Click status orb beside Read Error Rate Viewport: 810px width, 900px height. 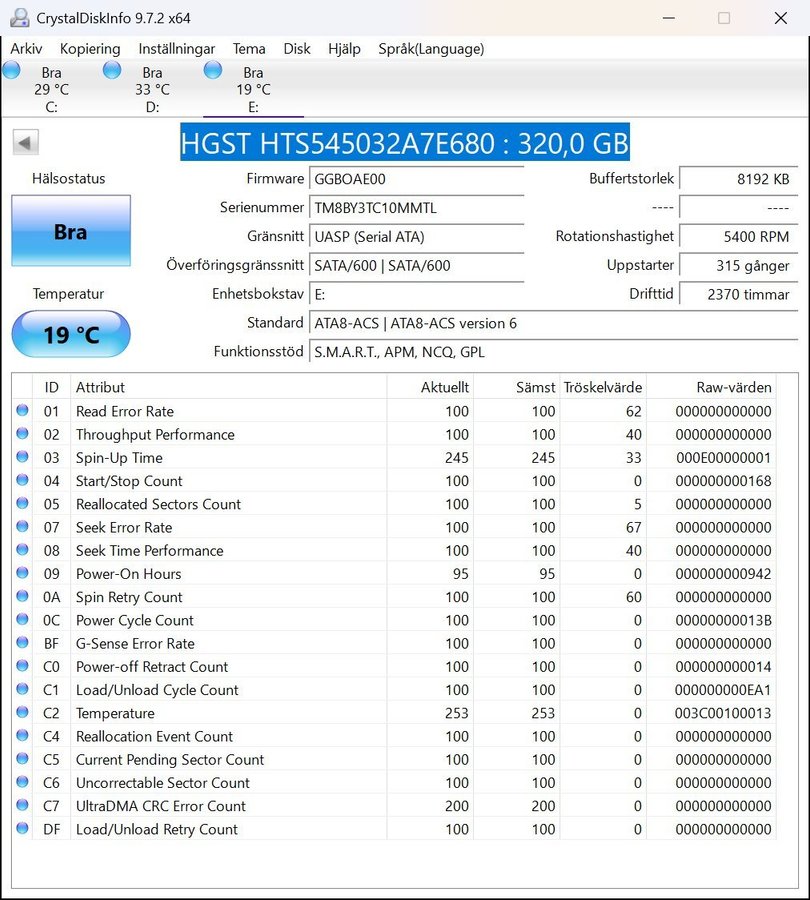click(x=22, y=411)
